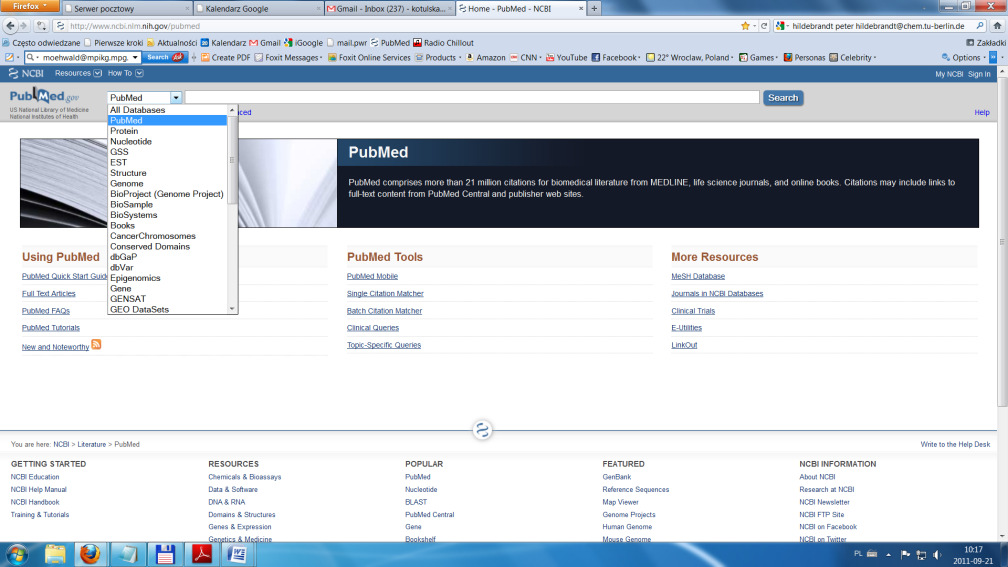Screen dimensions: 1008x567
Task: Open Microsoft Word from the taskbar
Action: click(238, 554)
